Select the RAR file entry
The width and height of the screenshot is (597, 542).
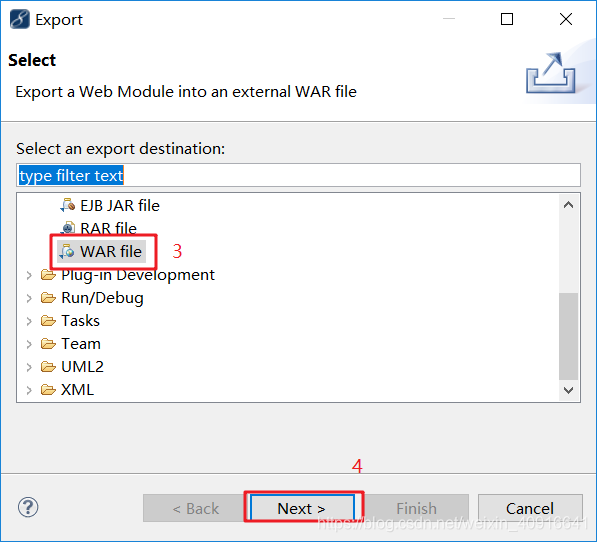point(109,228)
